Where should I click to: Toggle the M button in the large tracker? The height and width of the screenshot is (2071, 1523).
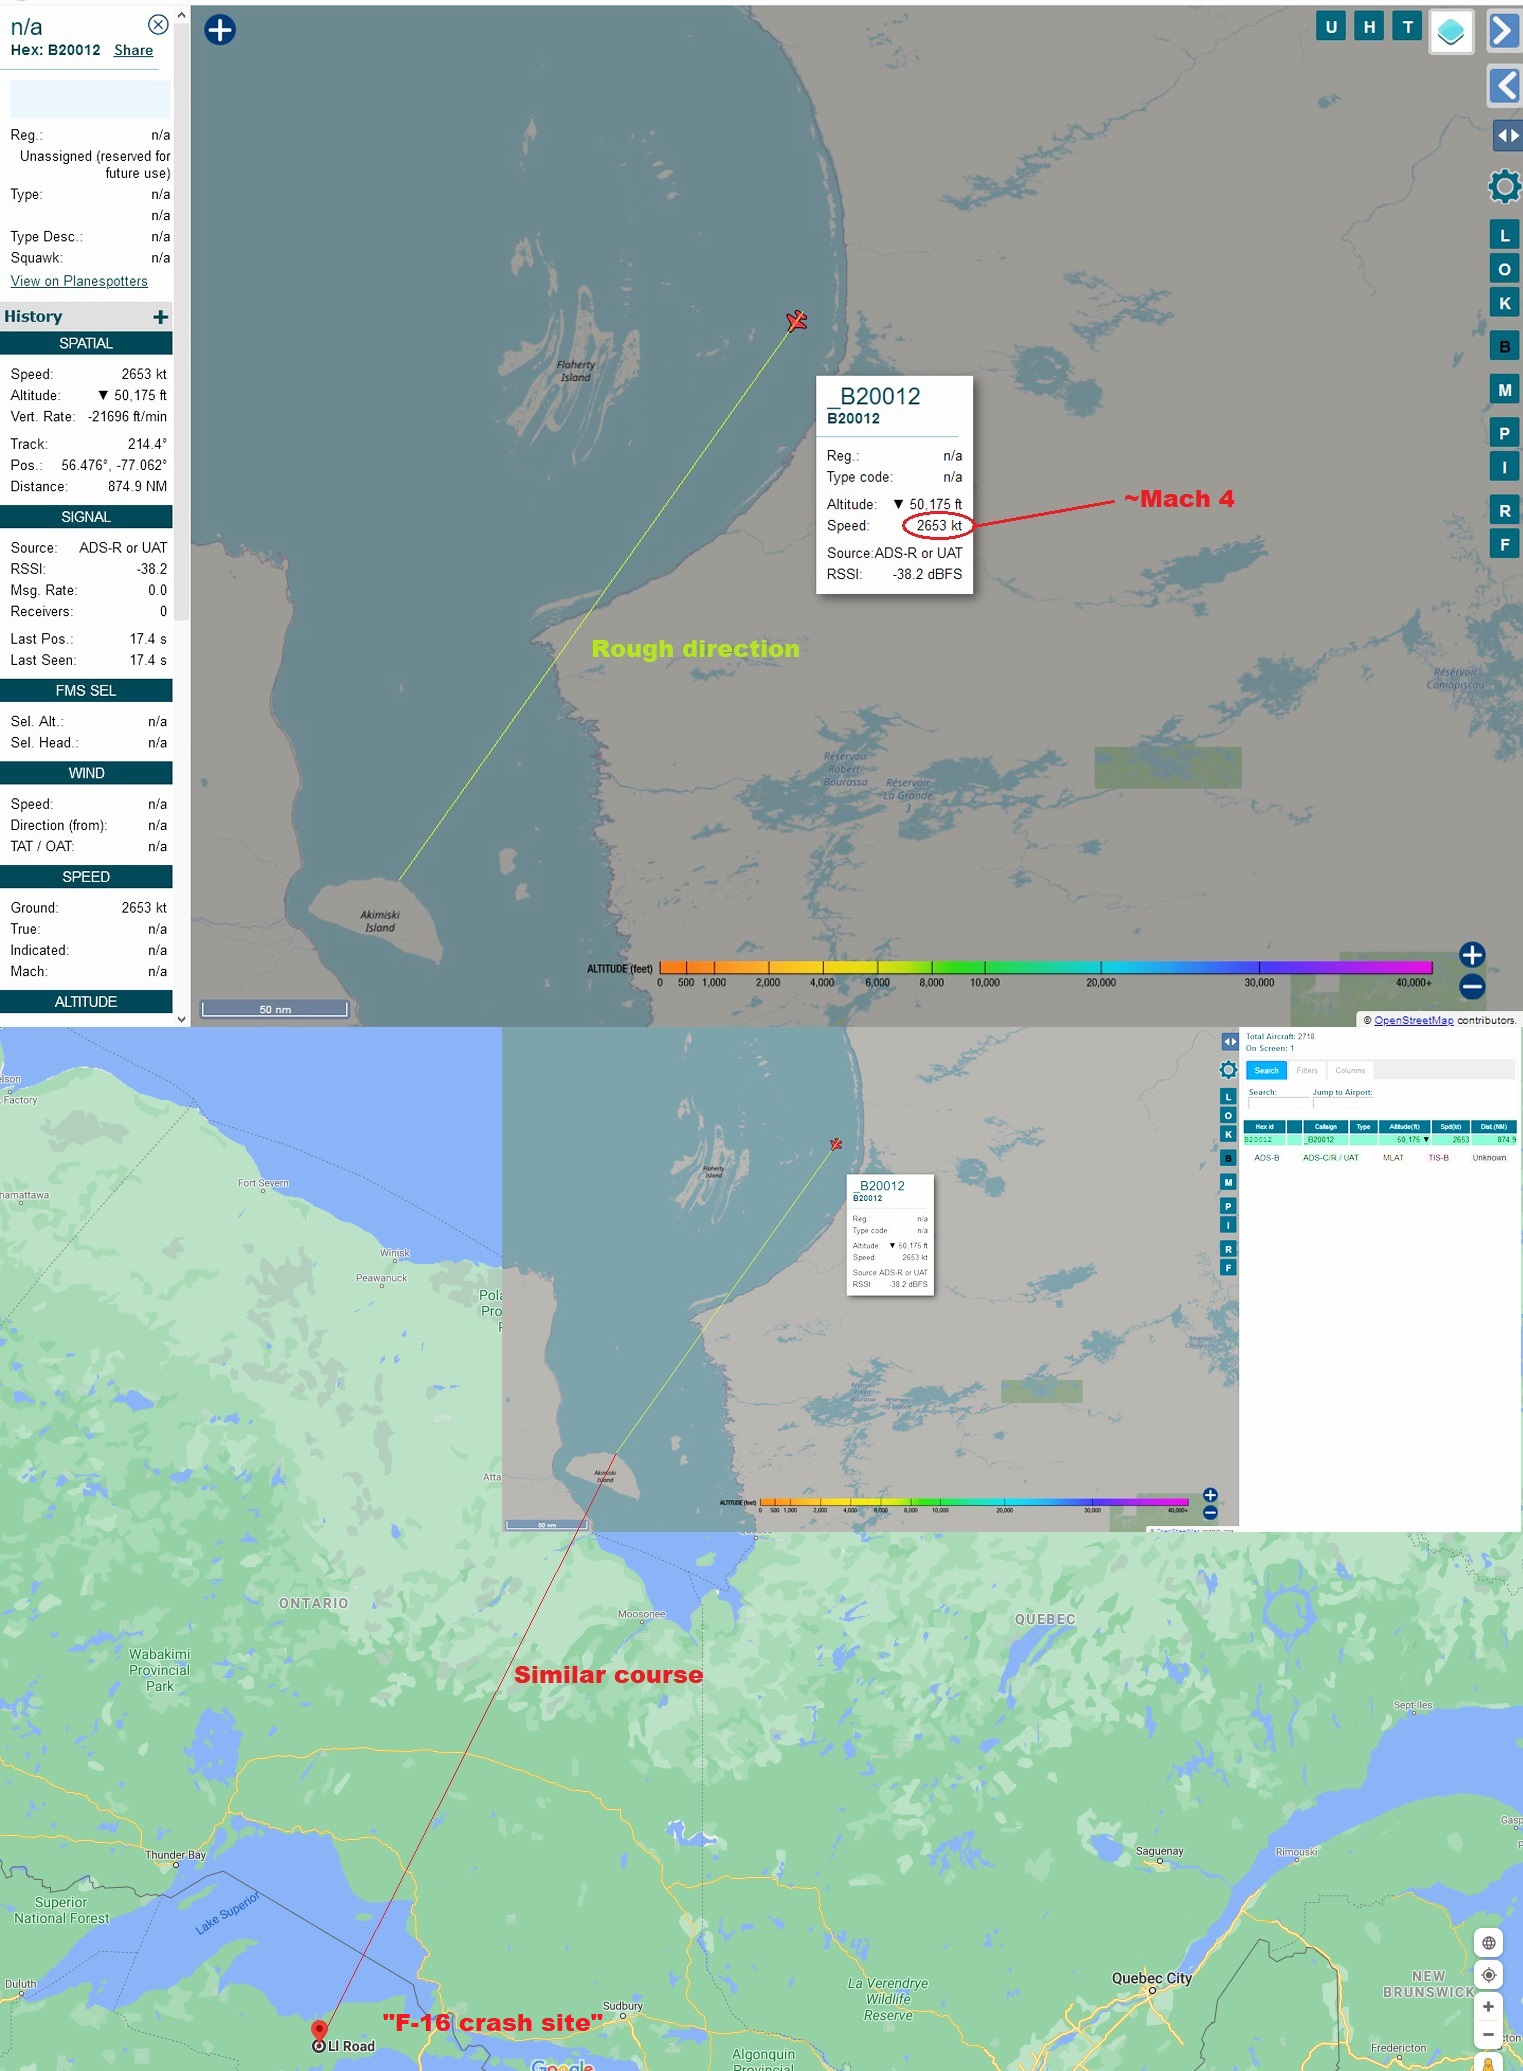click(x=1504, y=389)
